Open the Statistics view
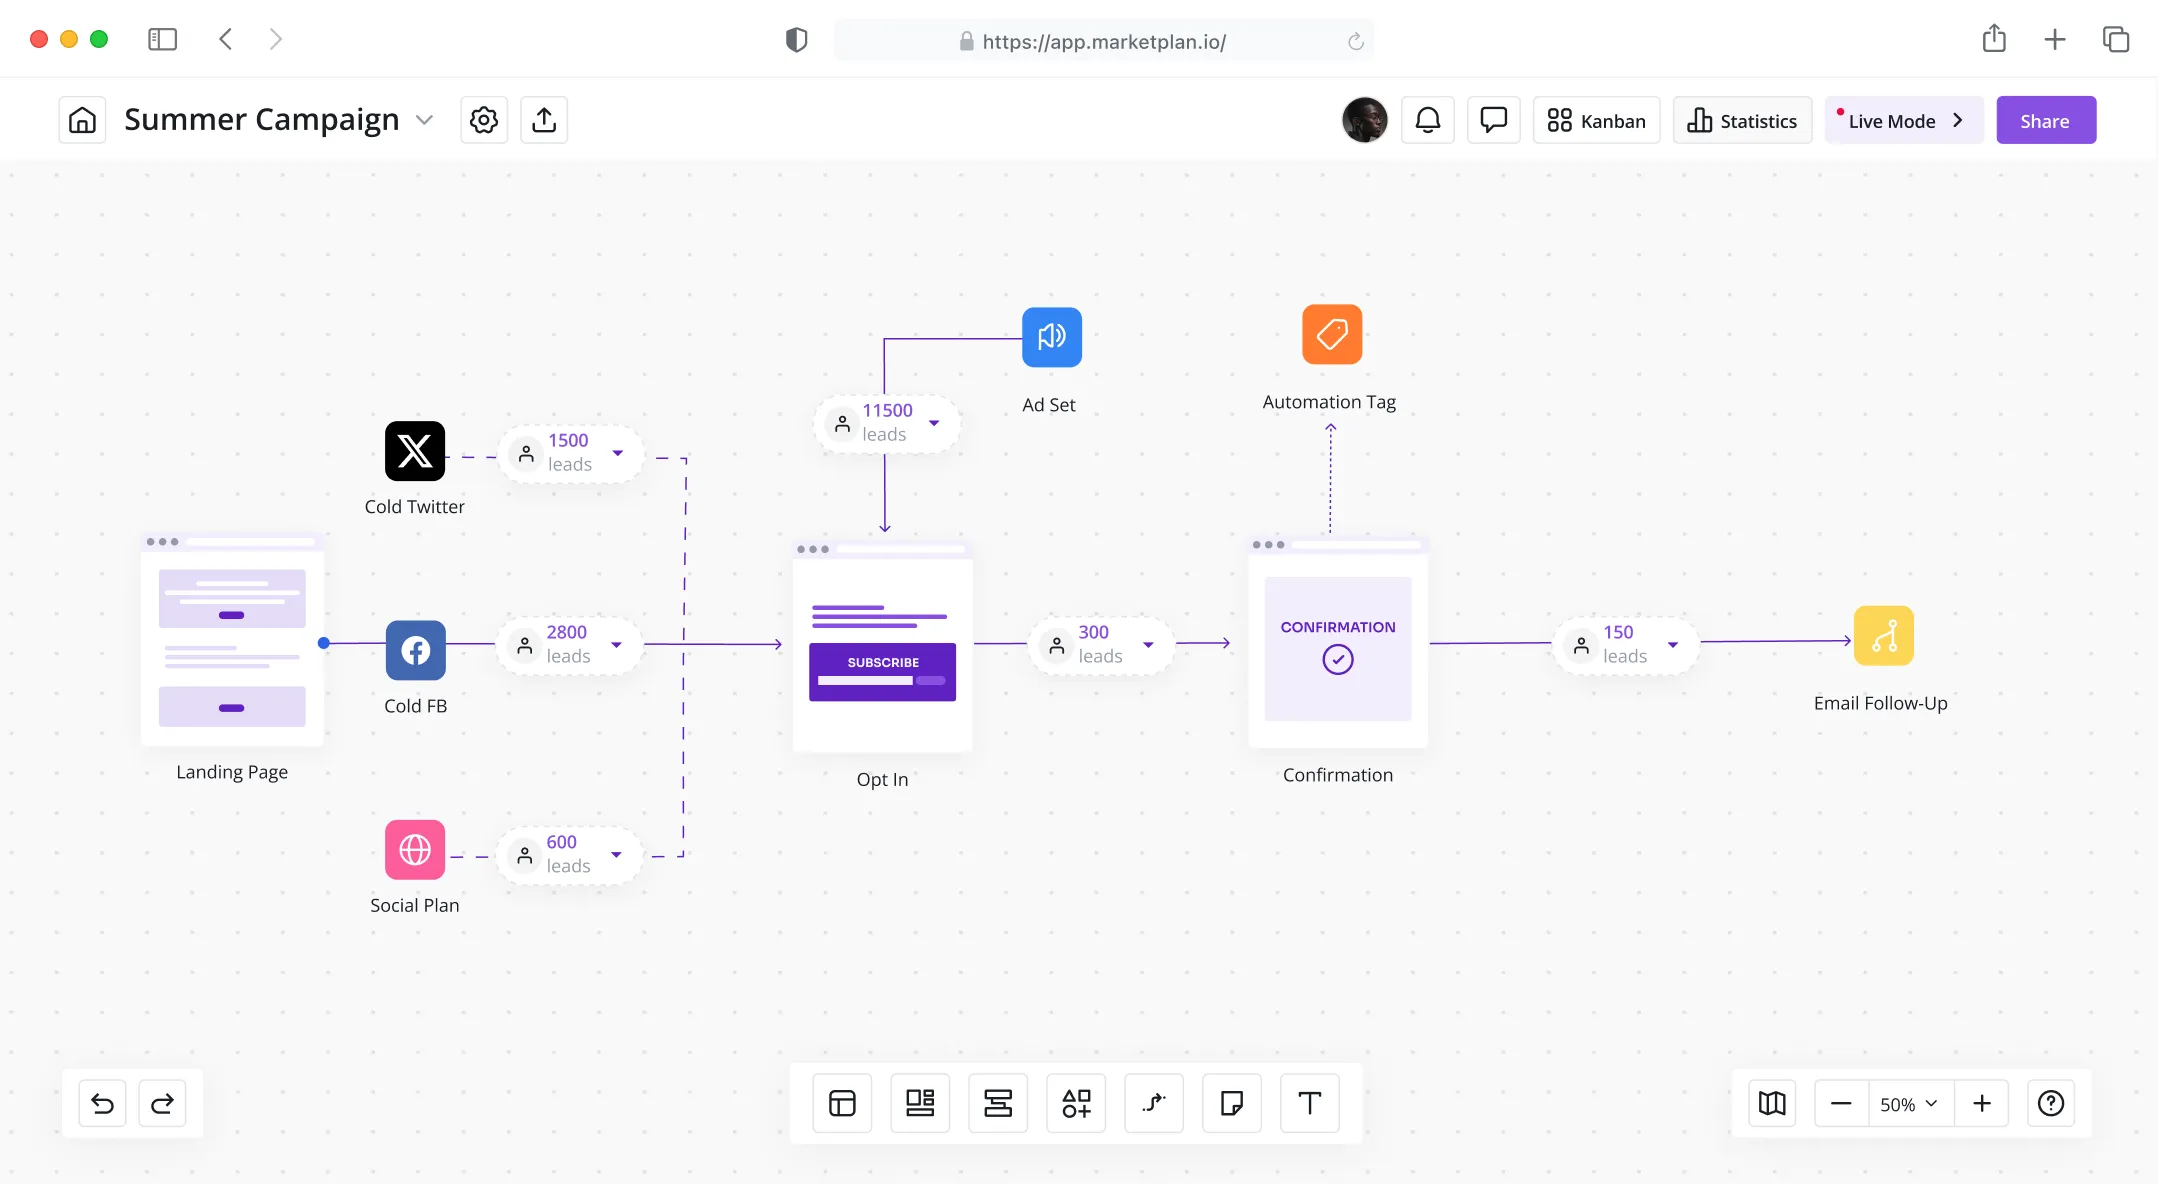Screen dimensions: 2159x1184 tap(1742, 121)
